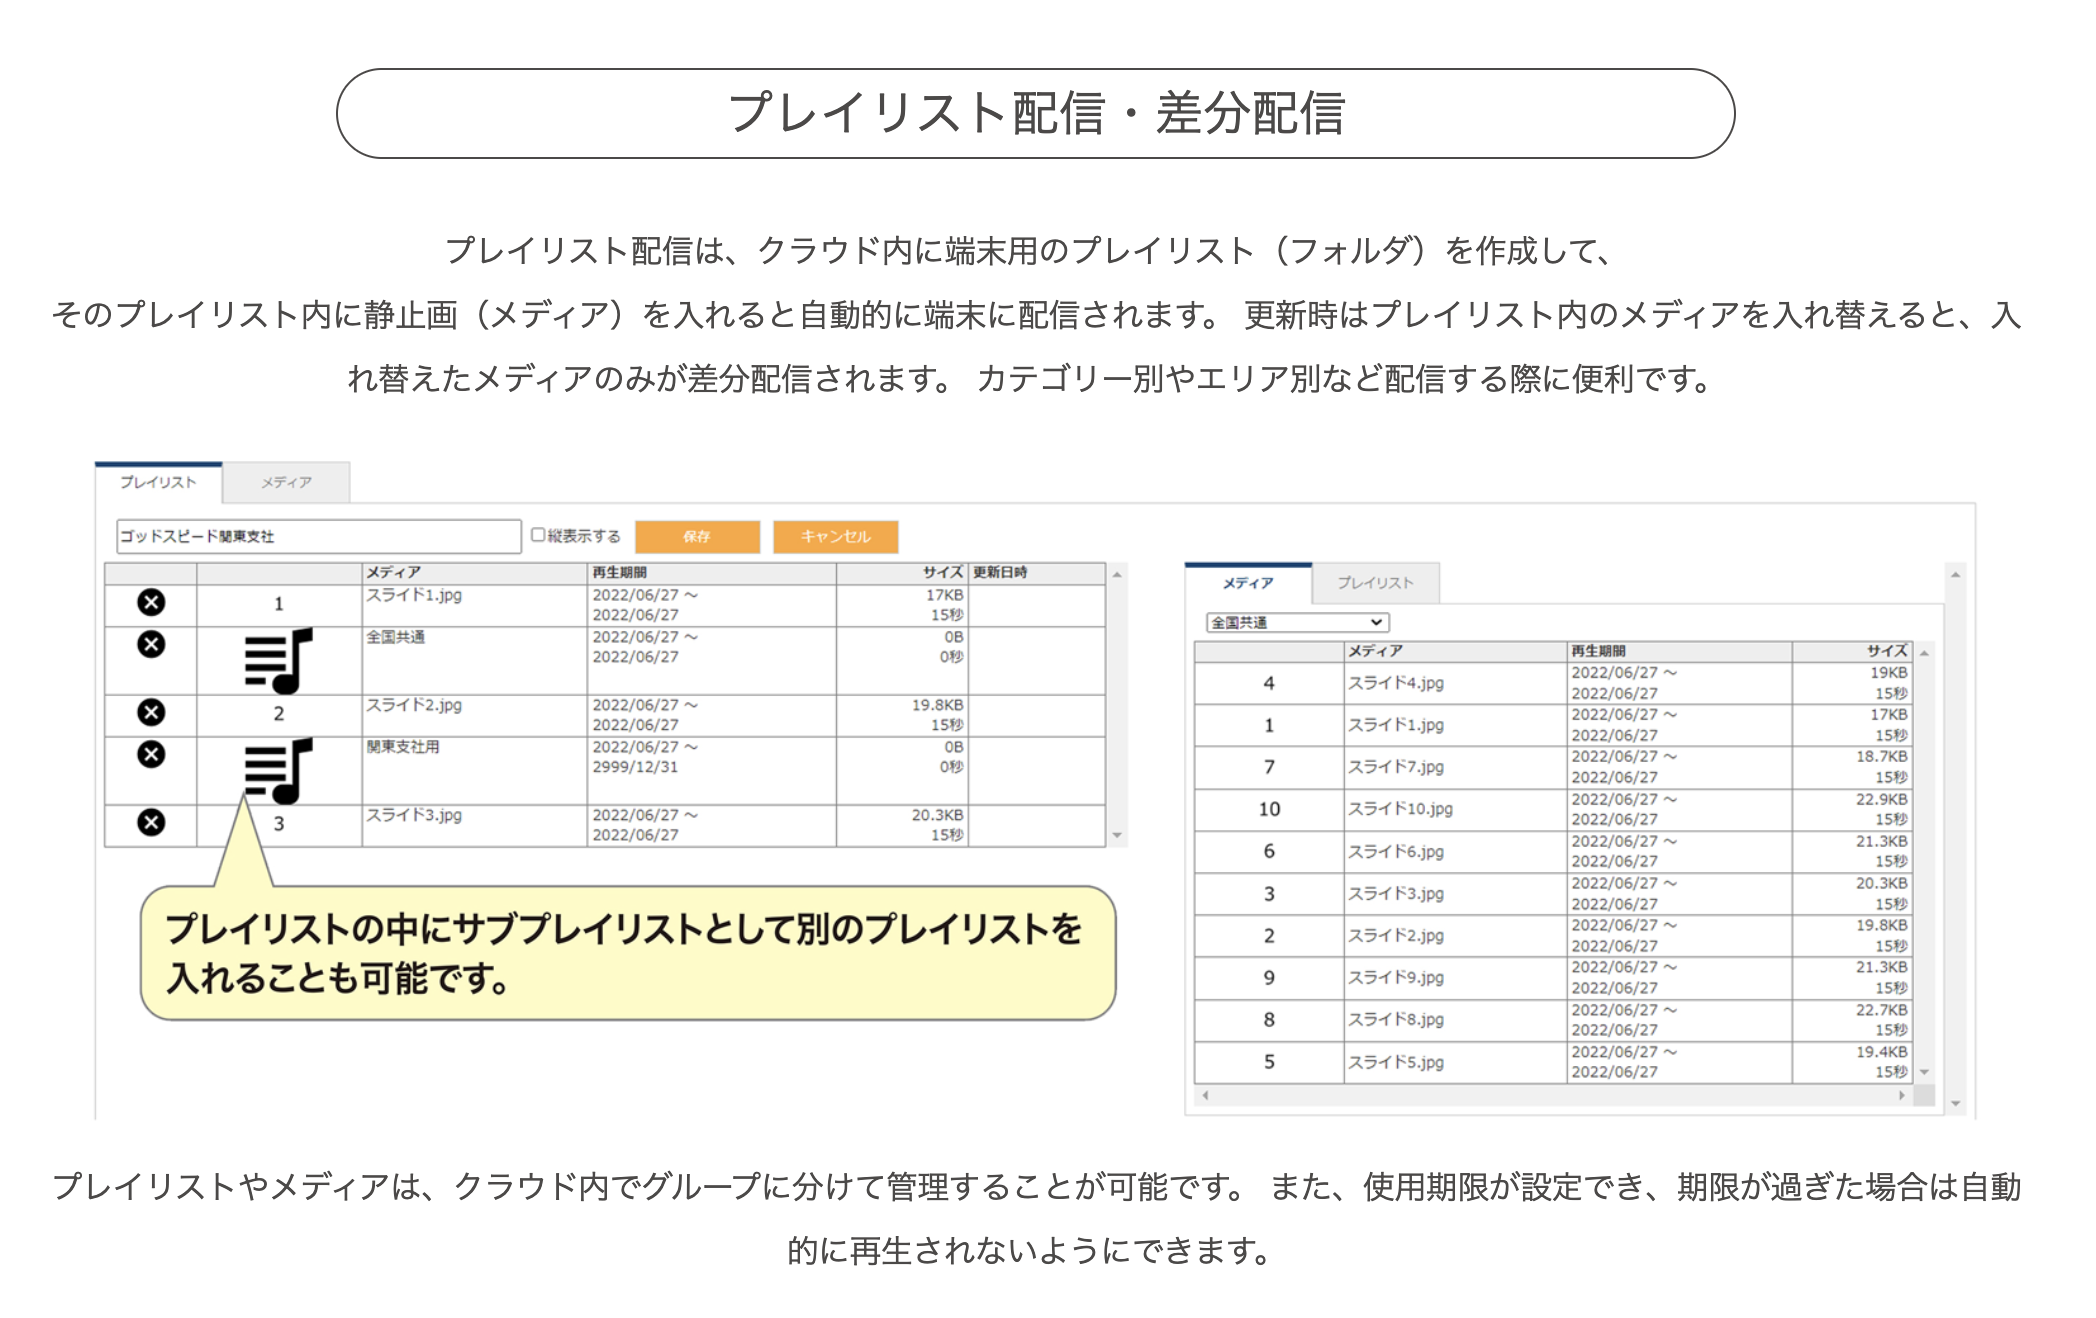Click media list horizontal scrollbar track

(x=1554, y=1095)
